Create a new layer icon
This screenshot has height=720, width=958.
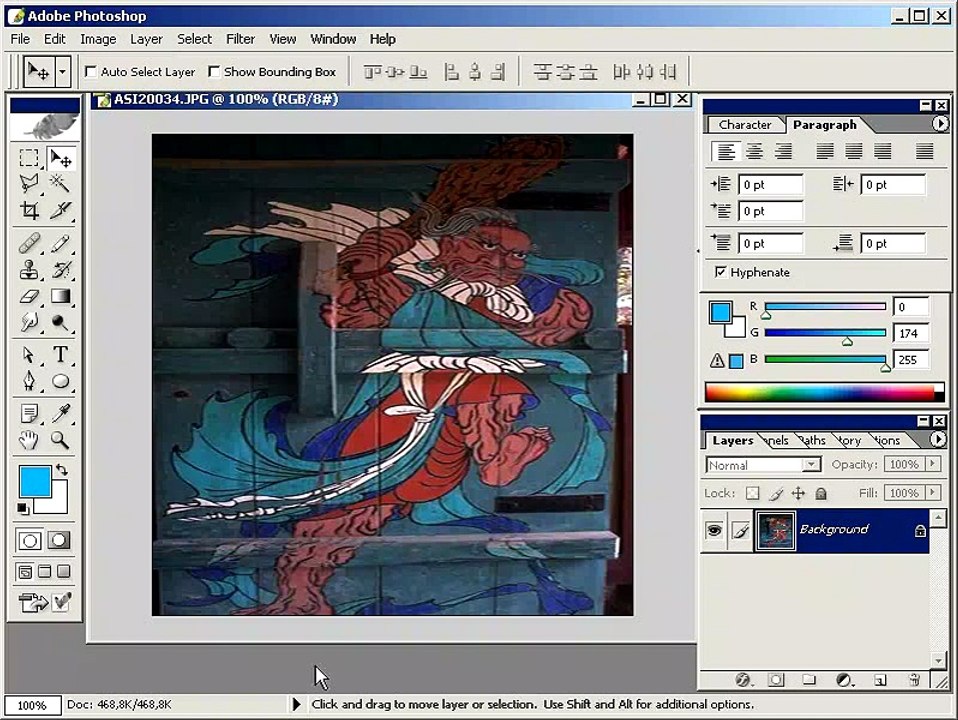880,679
